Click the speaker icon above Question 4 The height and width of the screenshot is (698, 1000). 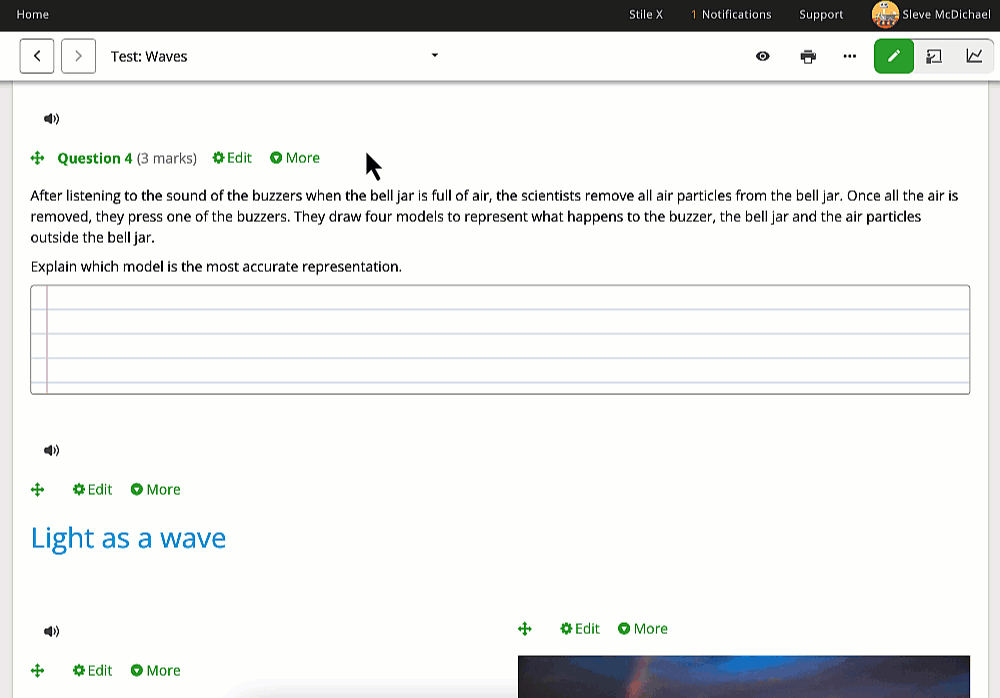(51, 119)
